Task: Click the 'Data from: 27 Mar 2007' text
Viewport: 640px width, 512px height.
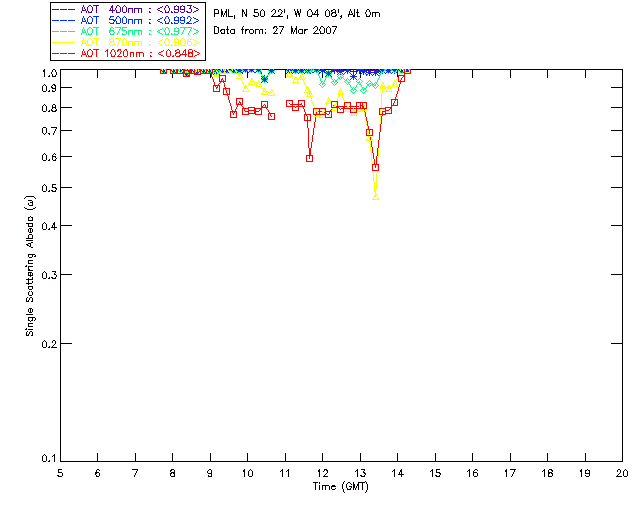Action: click(x=275, y=30)
